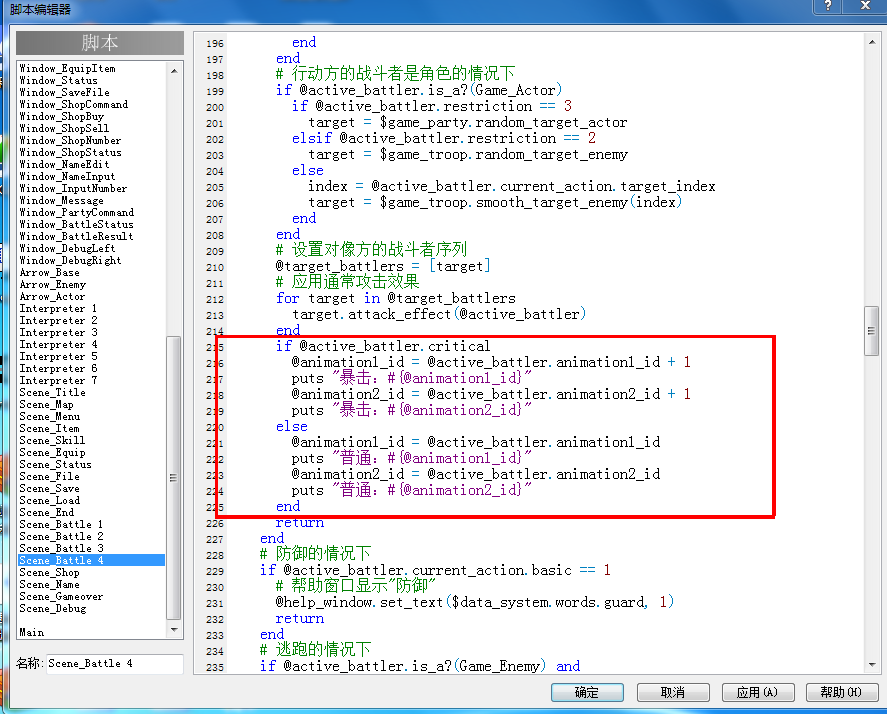The image size is (887, 714).
Task: Select Interpreter 1 script
Action: click(58, 308)
